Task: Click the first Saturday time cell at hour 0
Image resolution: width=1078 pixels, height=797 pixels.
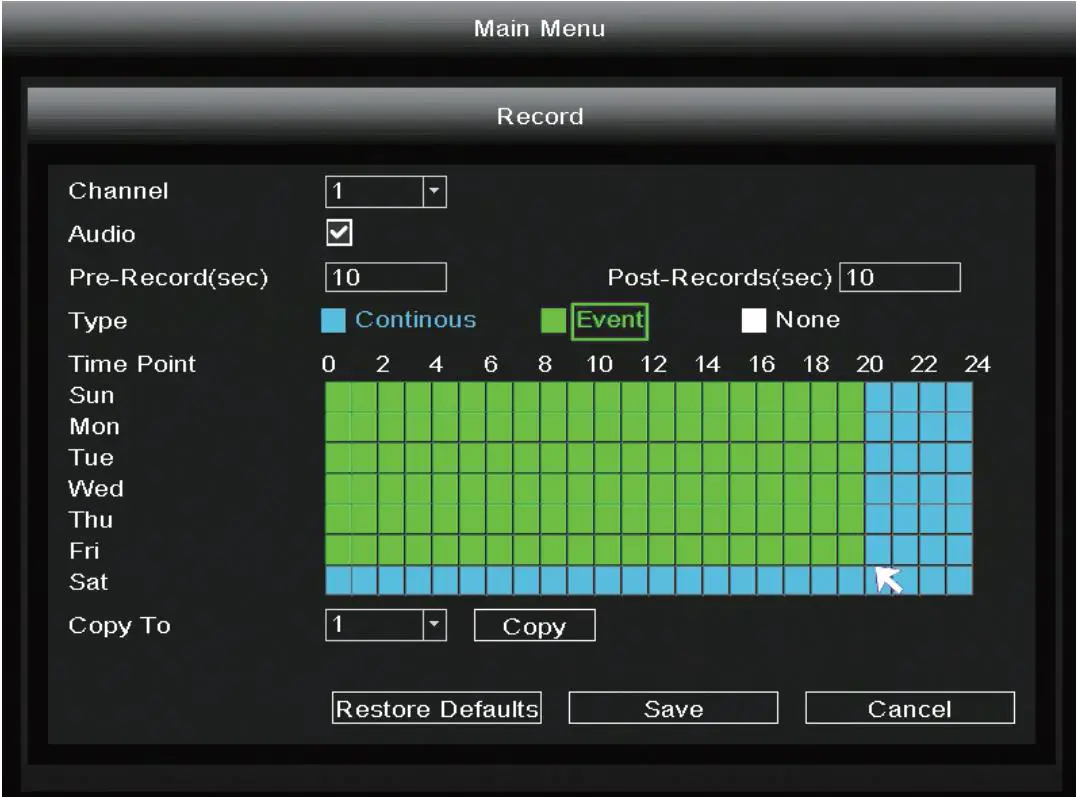Action: (338, 581)
